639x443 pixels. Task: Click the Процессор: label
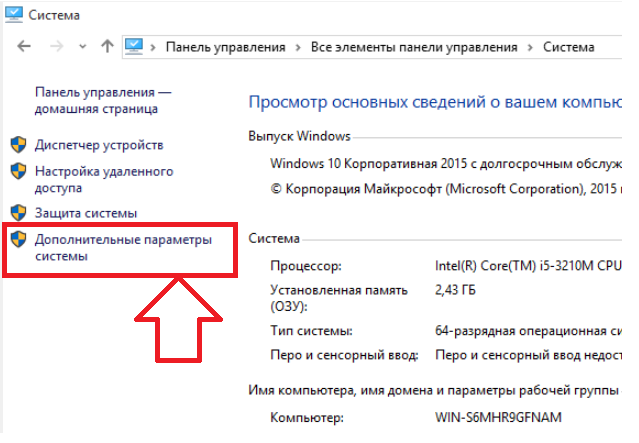coord(306,266)
